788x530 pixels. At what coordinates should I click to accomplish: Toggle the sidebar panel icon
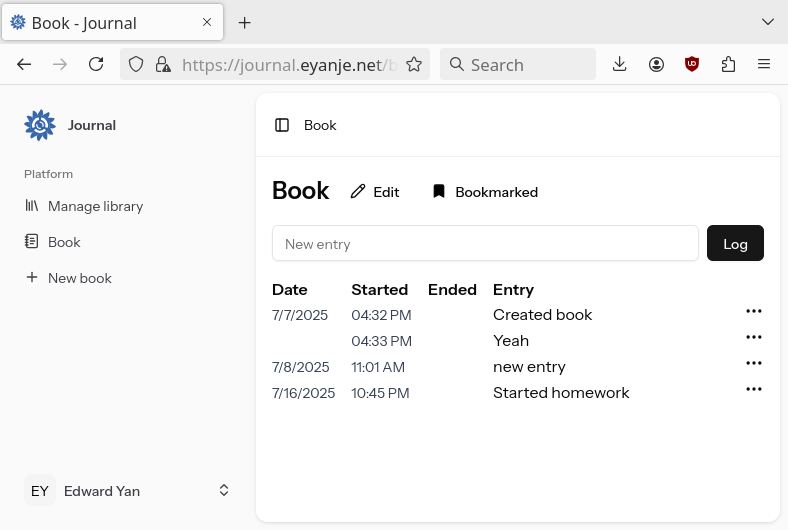tap(282, 125)
